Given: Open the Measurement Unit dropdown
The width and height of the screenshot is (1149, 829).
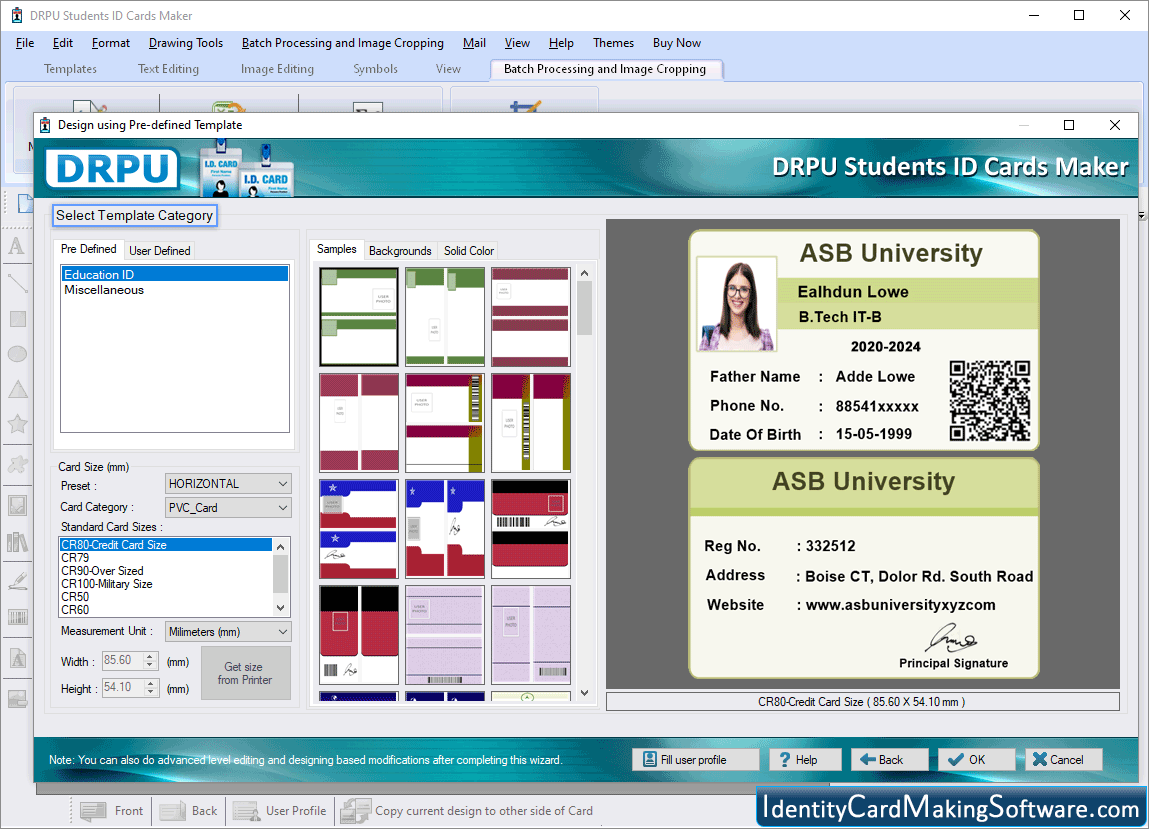Looking at the screenshot, I should click(229, 632).
